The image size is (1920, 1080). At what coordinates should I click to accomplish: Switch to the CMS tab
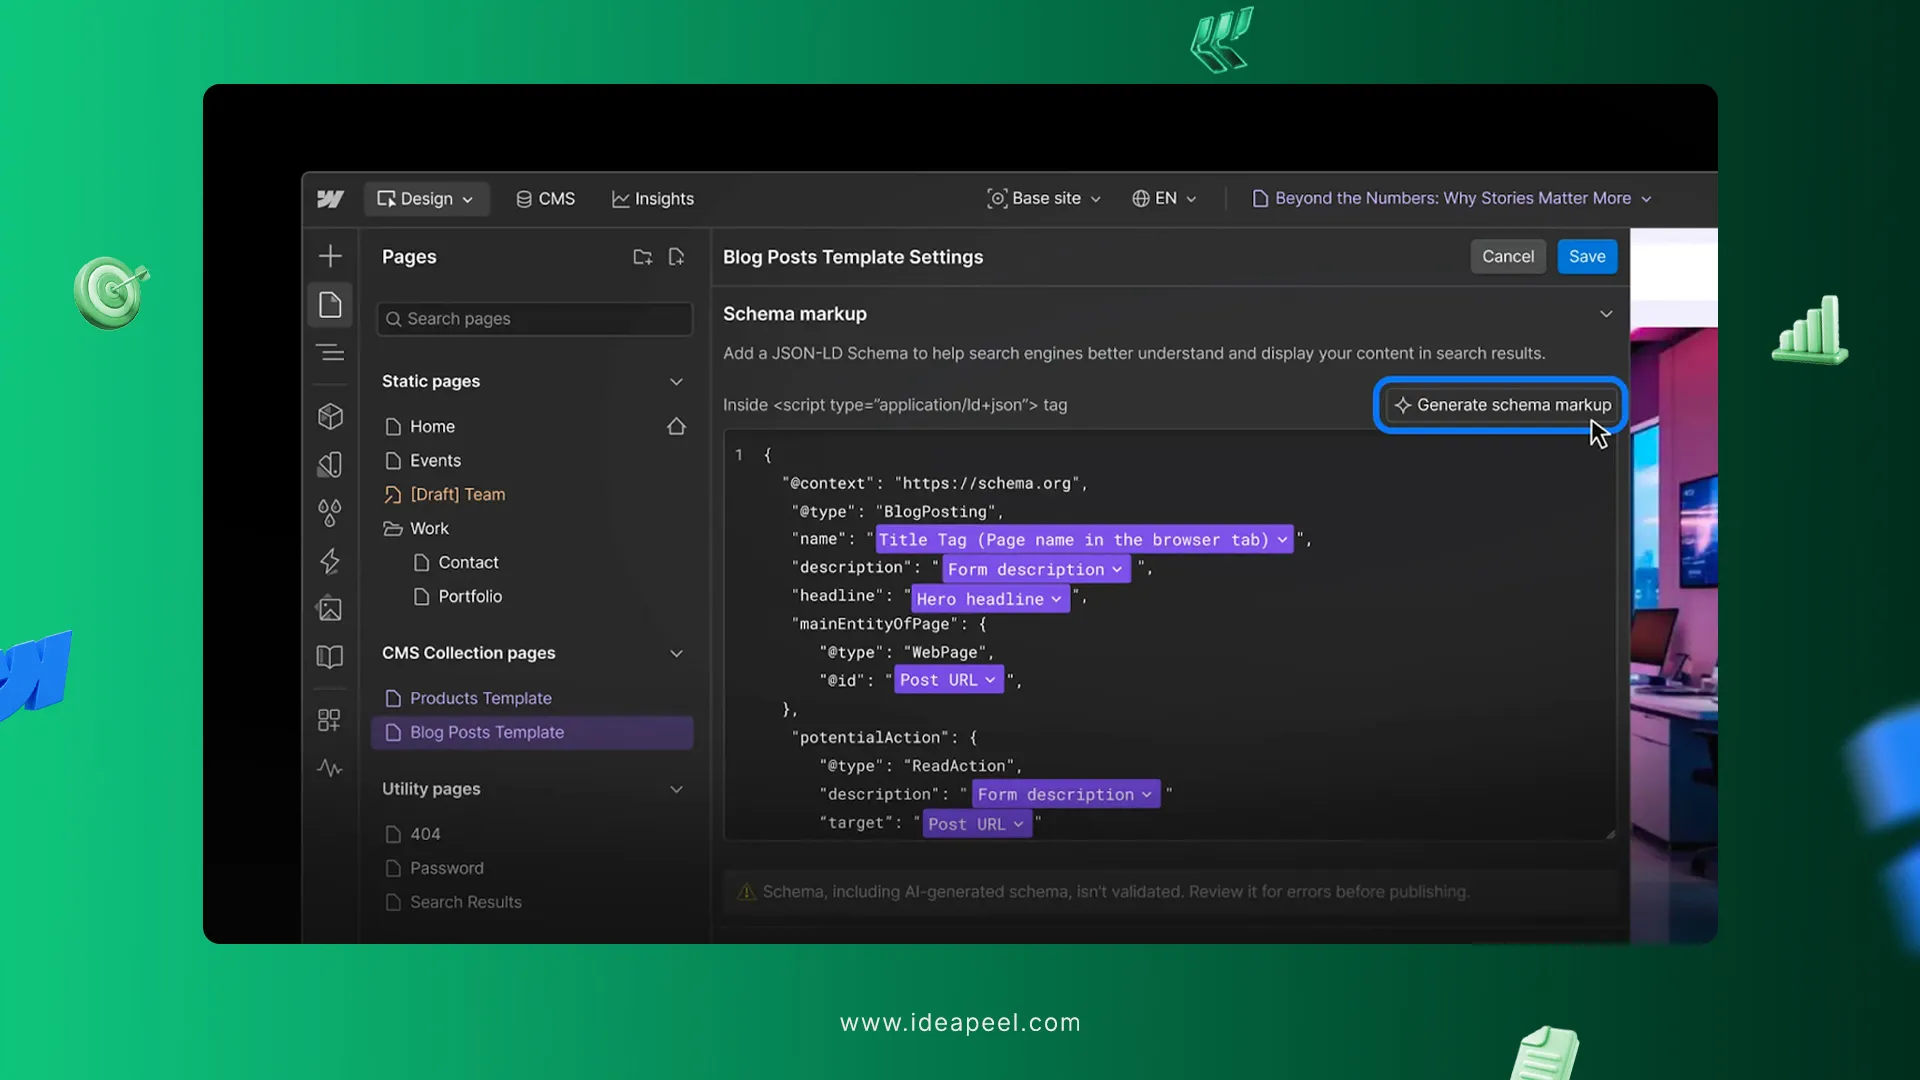tap(545, 198)
